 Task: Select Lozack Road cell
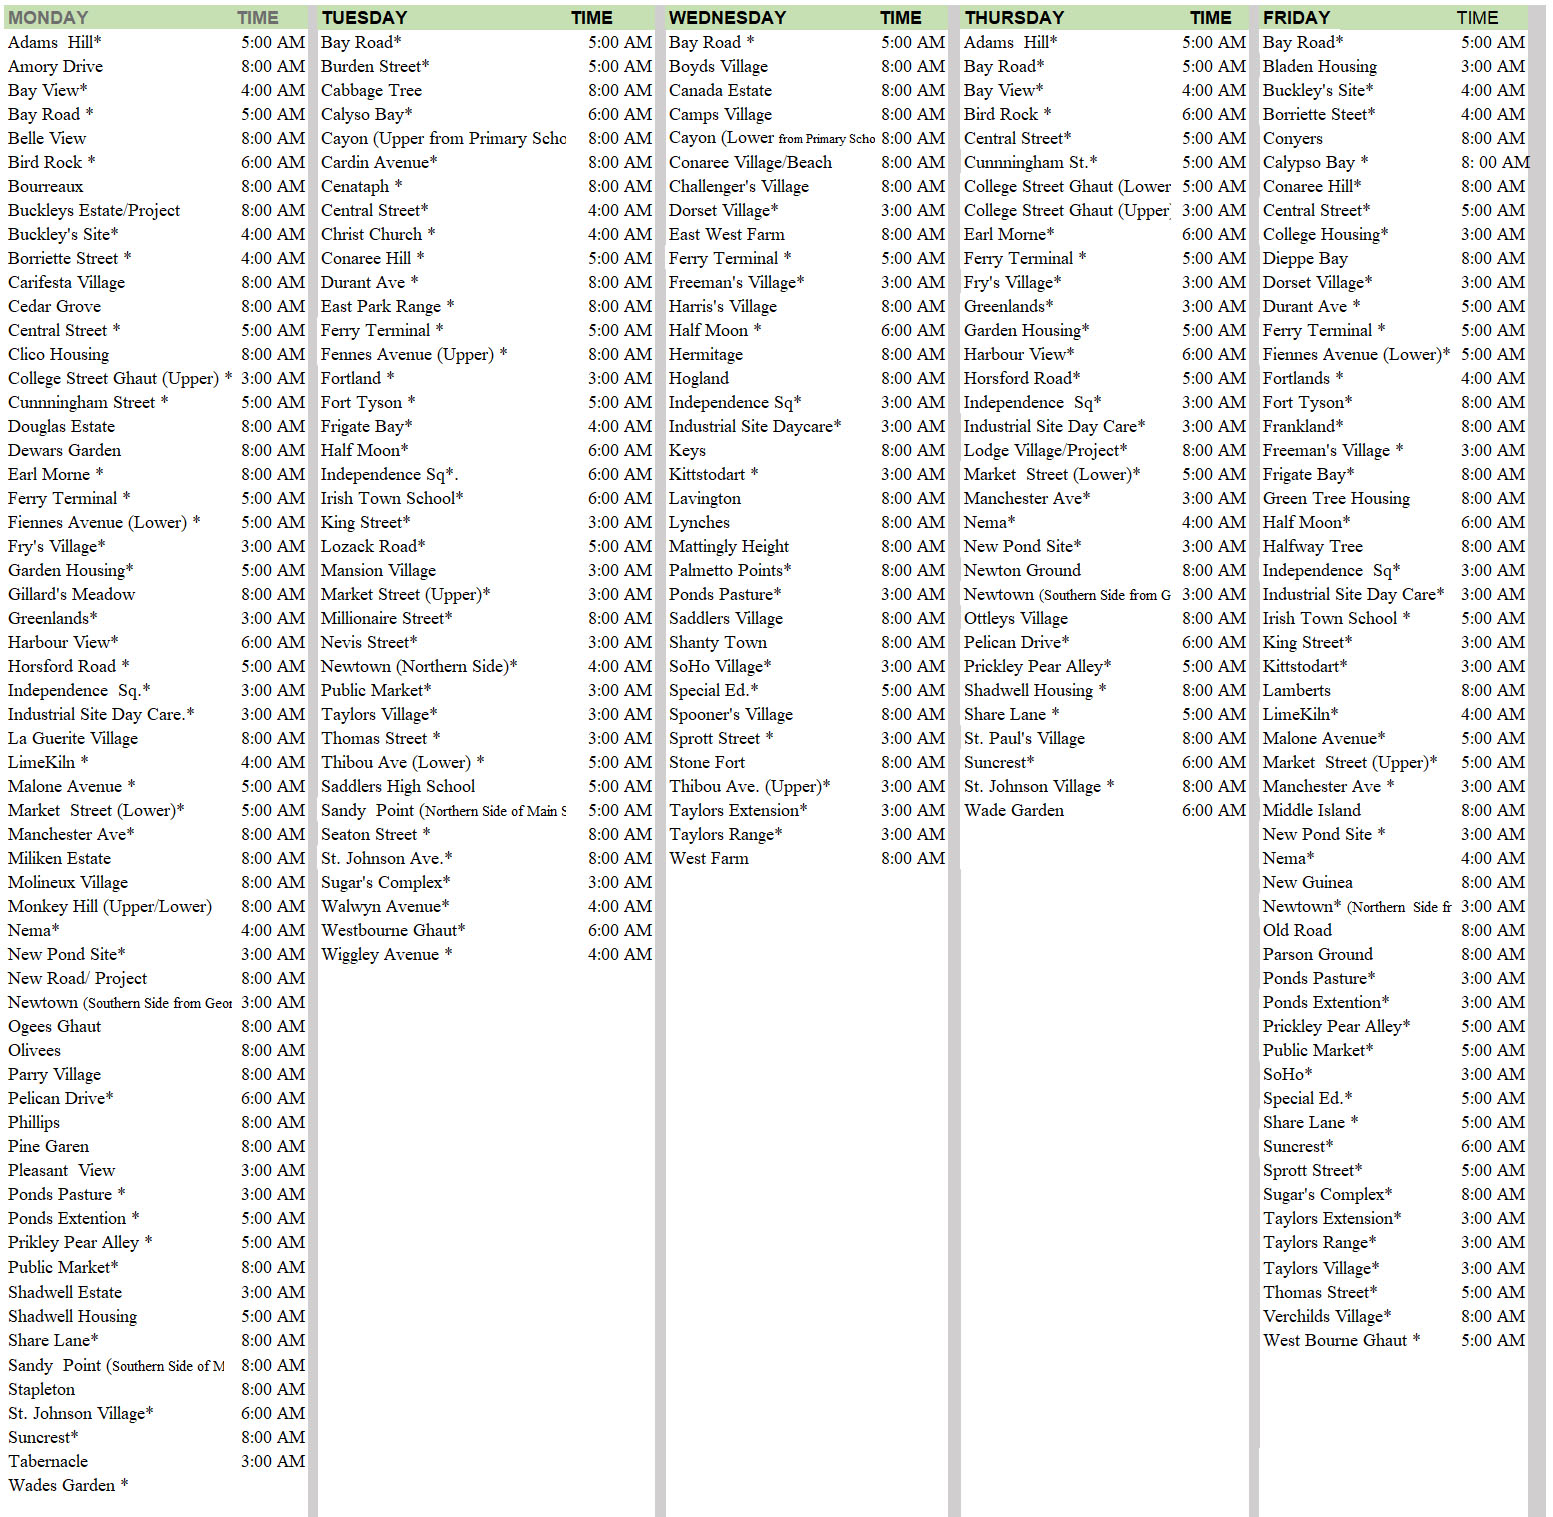pos(373,546)
